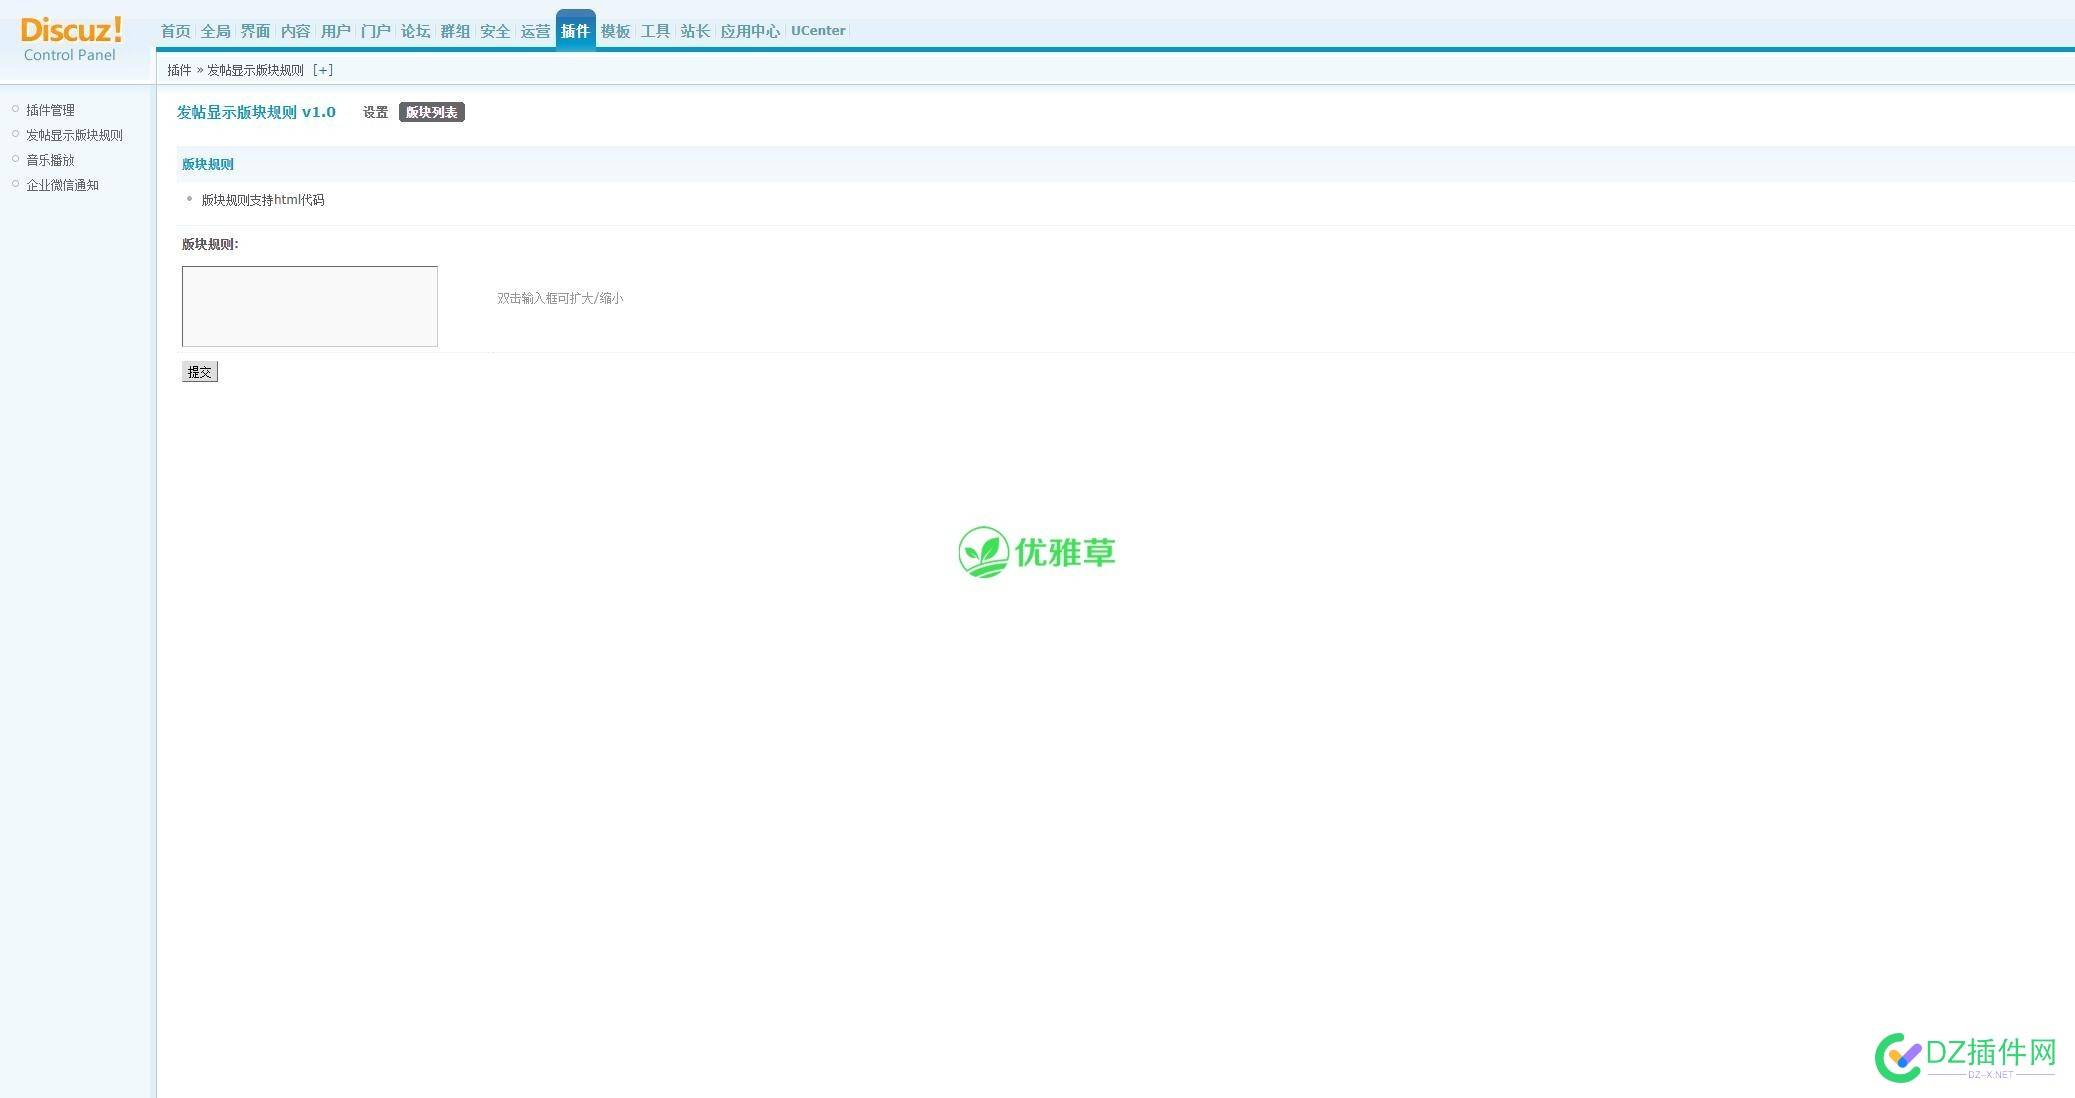The image size is (2075, 1098).
Task: Open the 模板 menu tab
Action: point(615,31)
